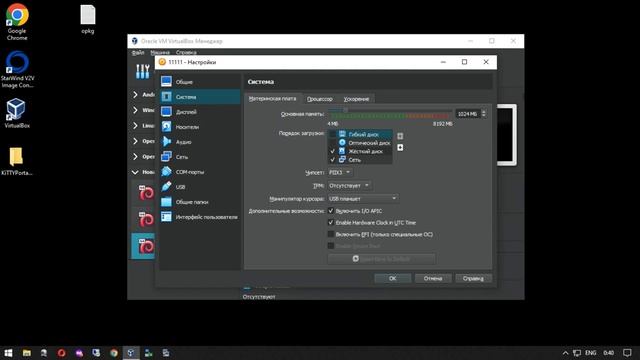This screenshot has height=360, width=640.
Task: Check the Оптический диск boot checkbox
Action: pos(332,143)
